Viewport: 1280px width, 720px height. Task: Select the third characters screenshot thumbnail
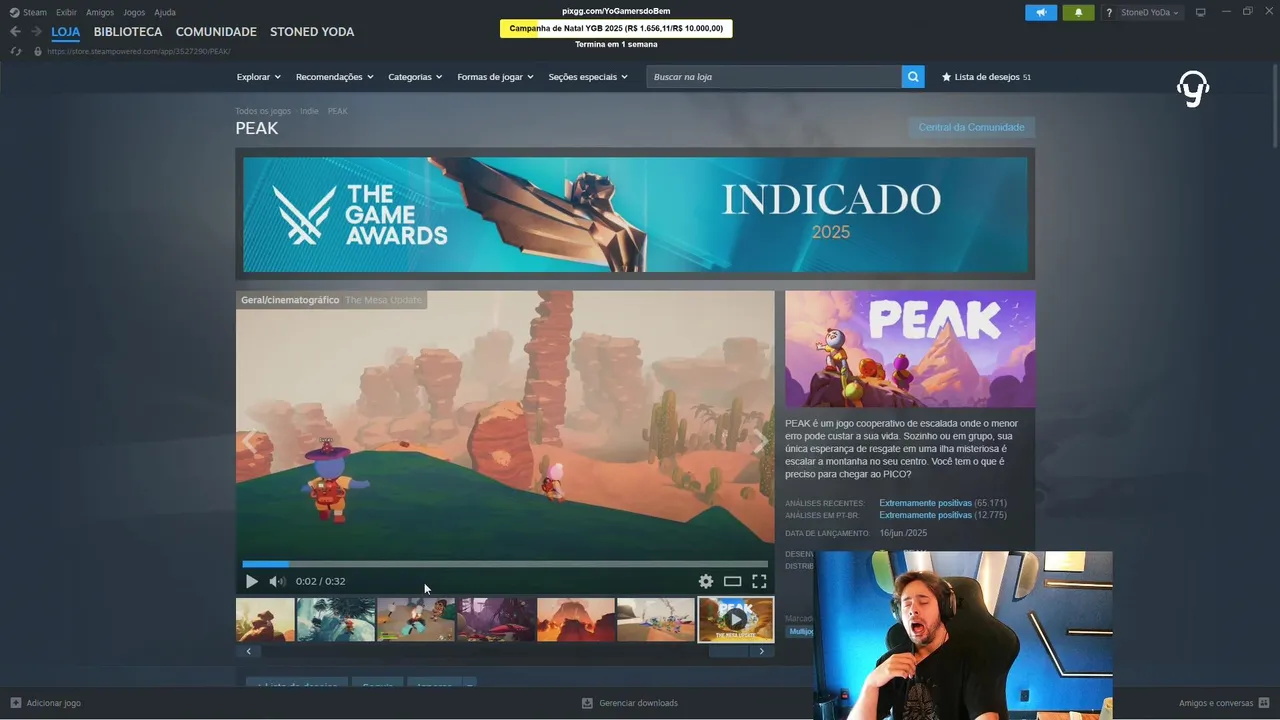[x=416, y=619]
